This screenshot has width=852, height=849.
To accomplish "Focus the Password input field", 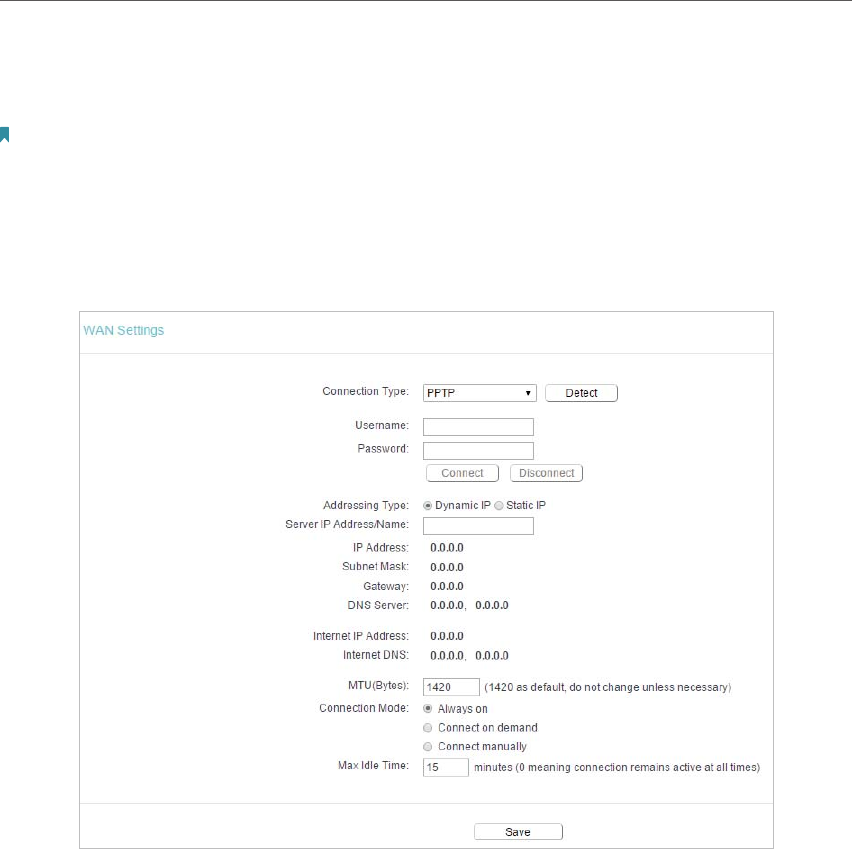I will [x=478, y=451].
